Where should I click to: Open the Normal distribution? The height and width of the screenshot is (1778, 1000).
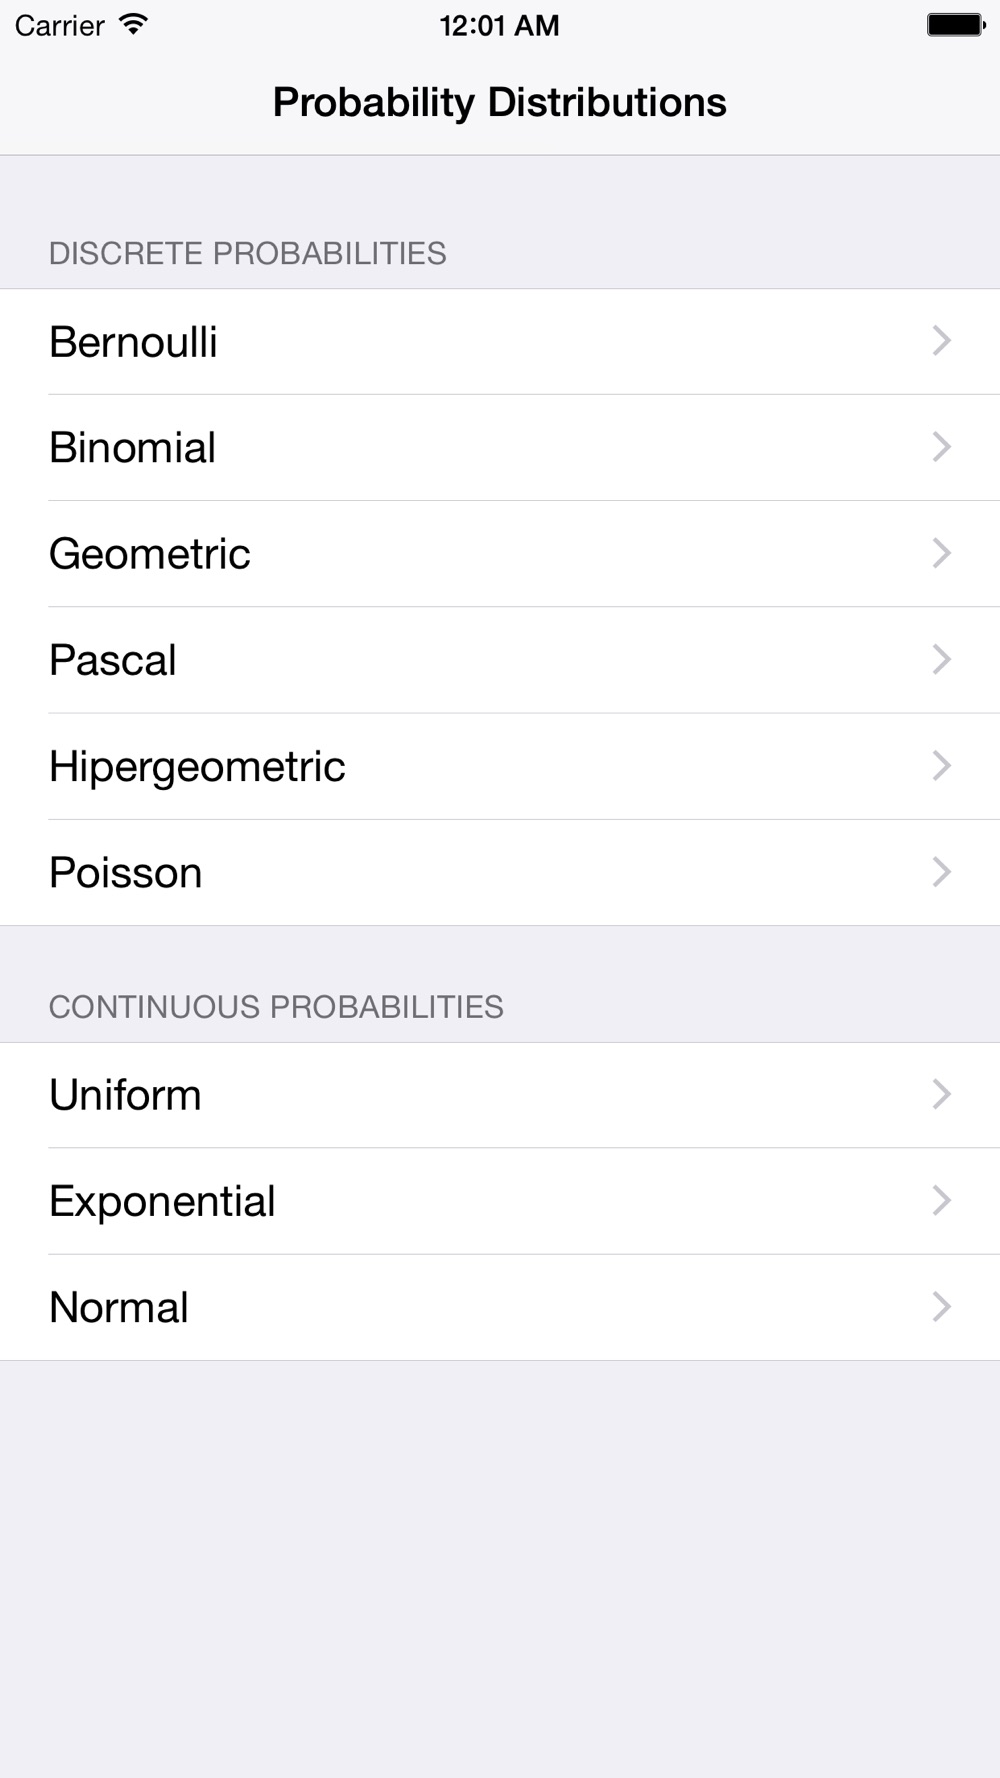(x=500, y=1307)
